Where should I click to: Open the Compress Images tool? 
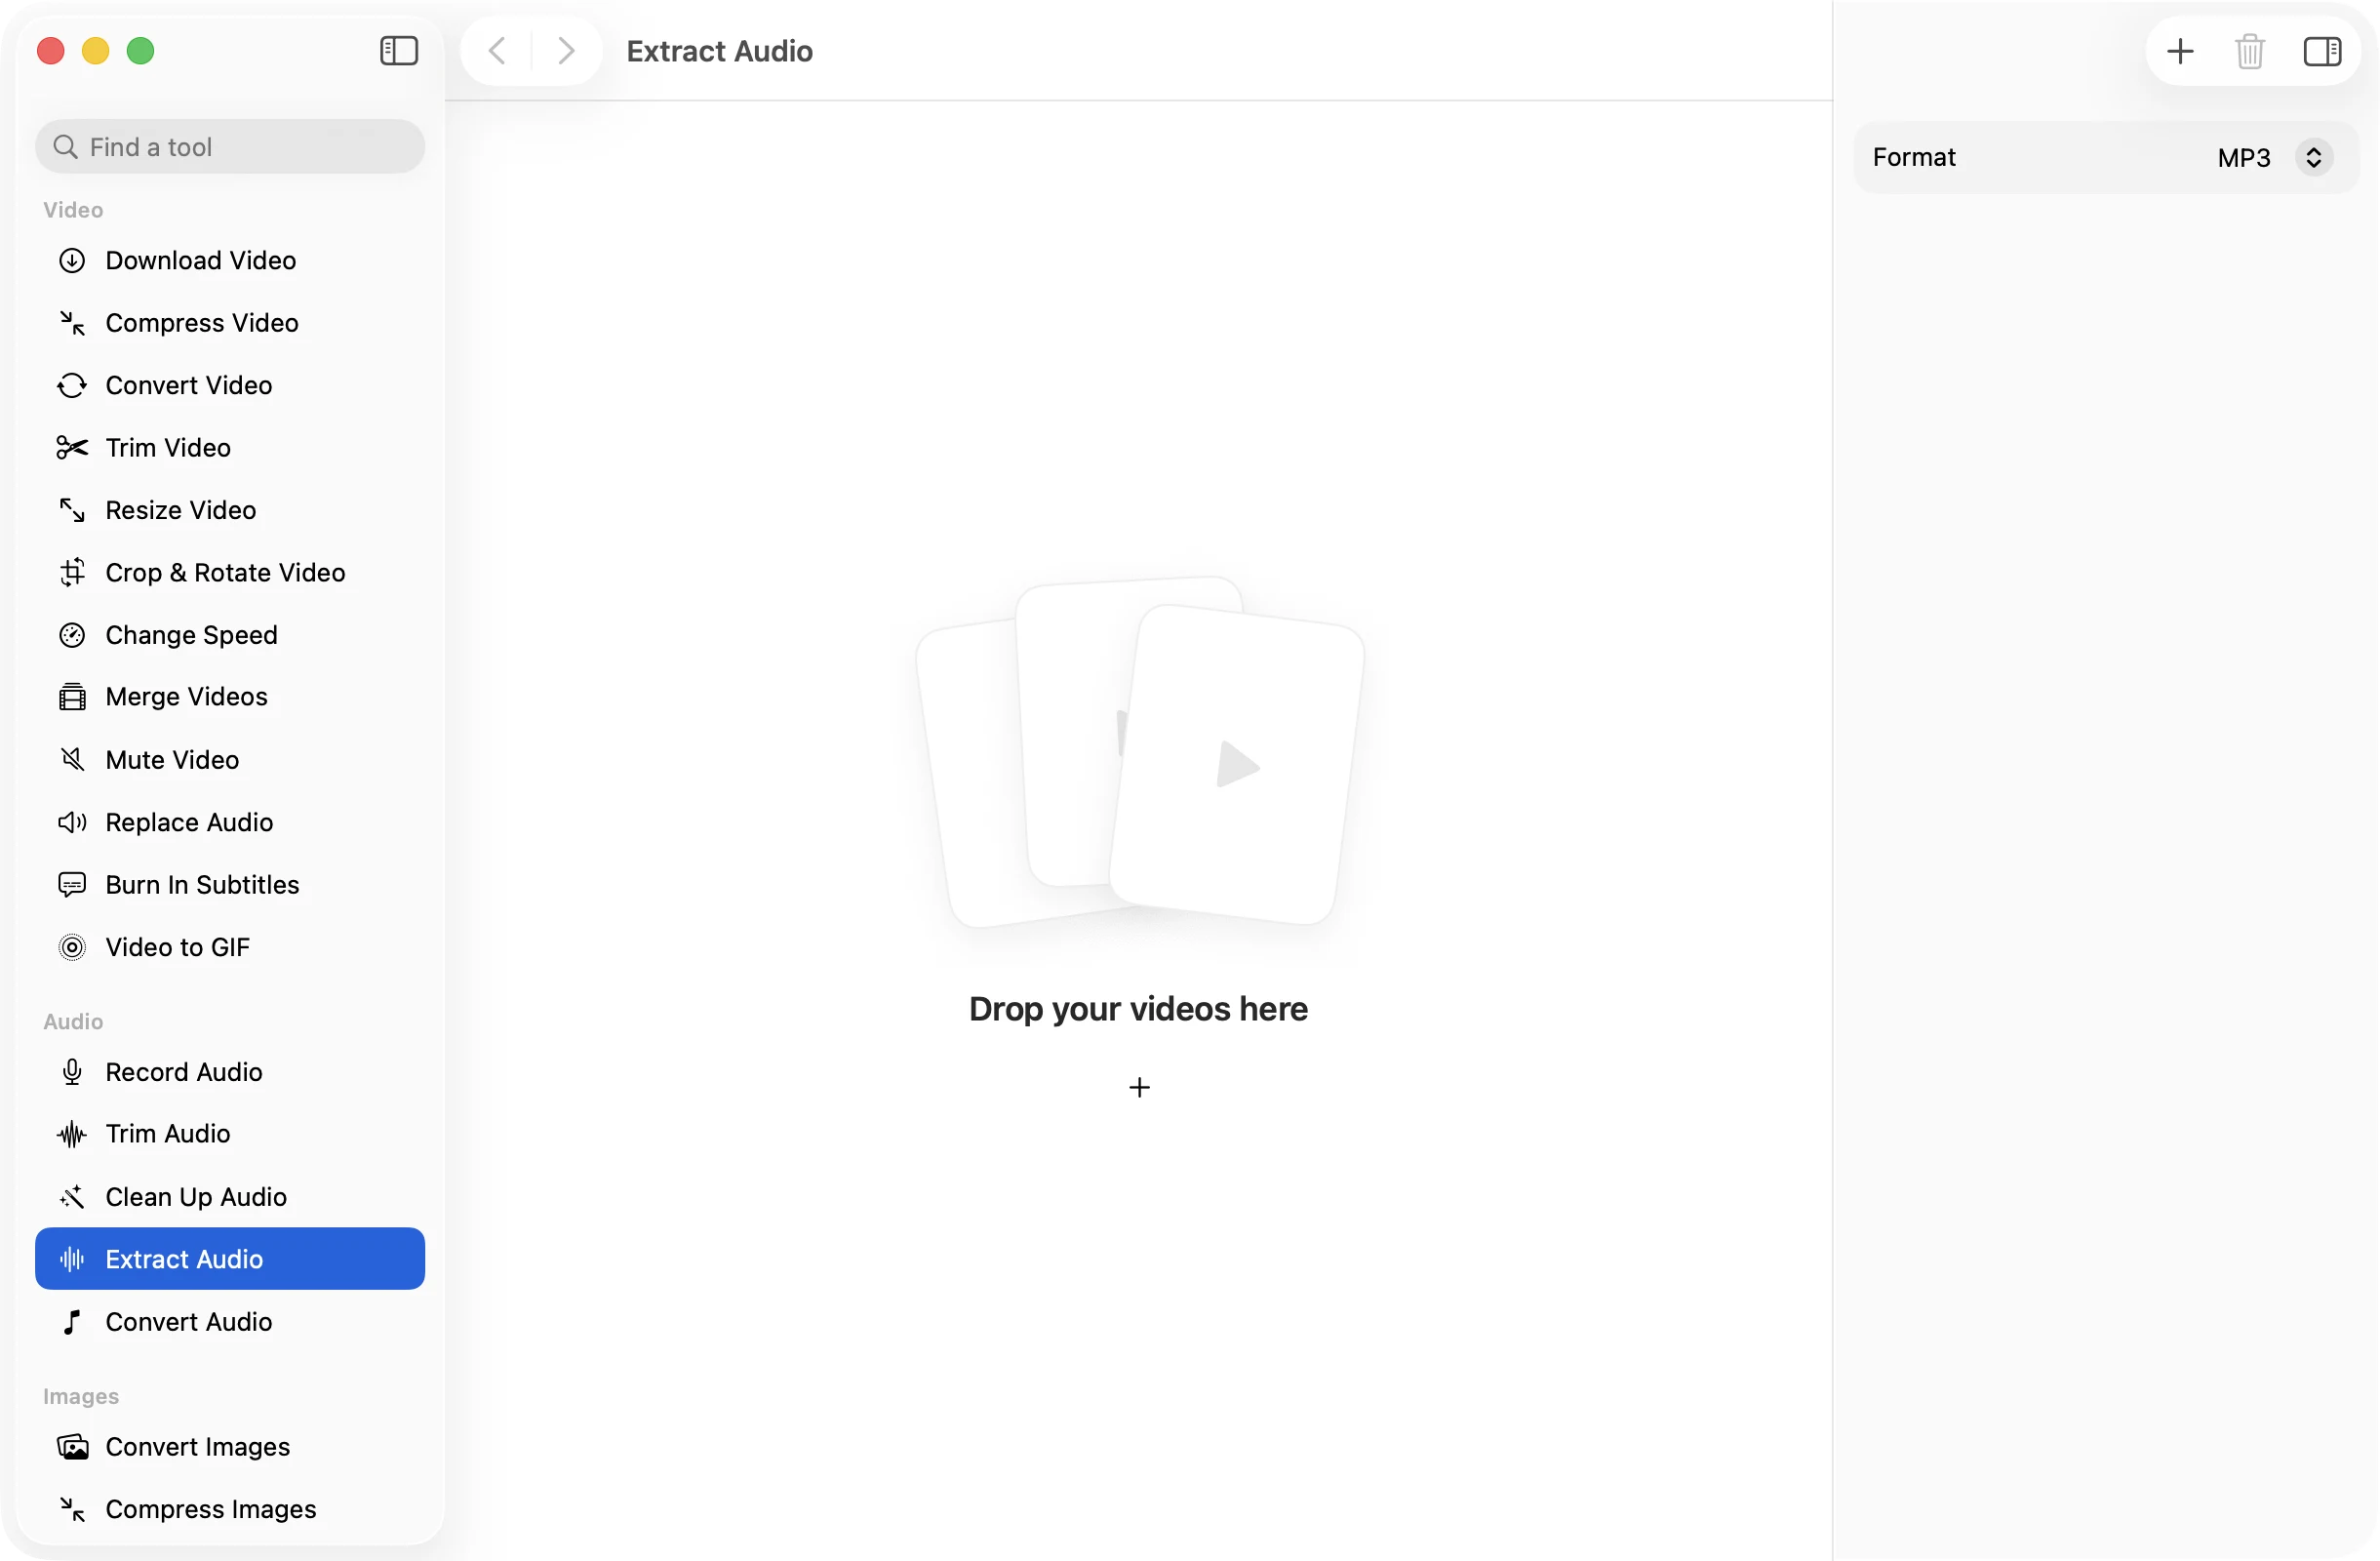coord(230,1509)
